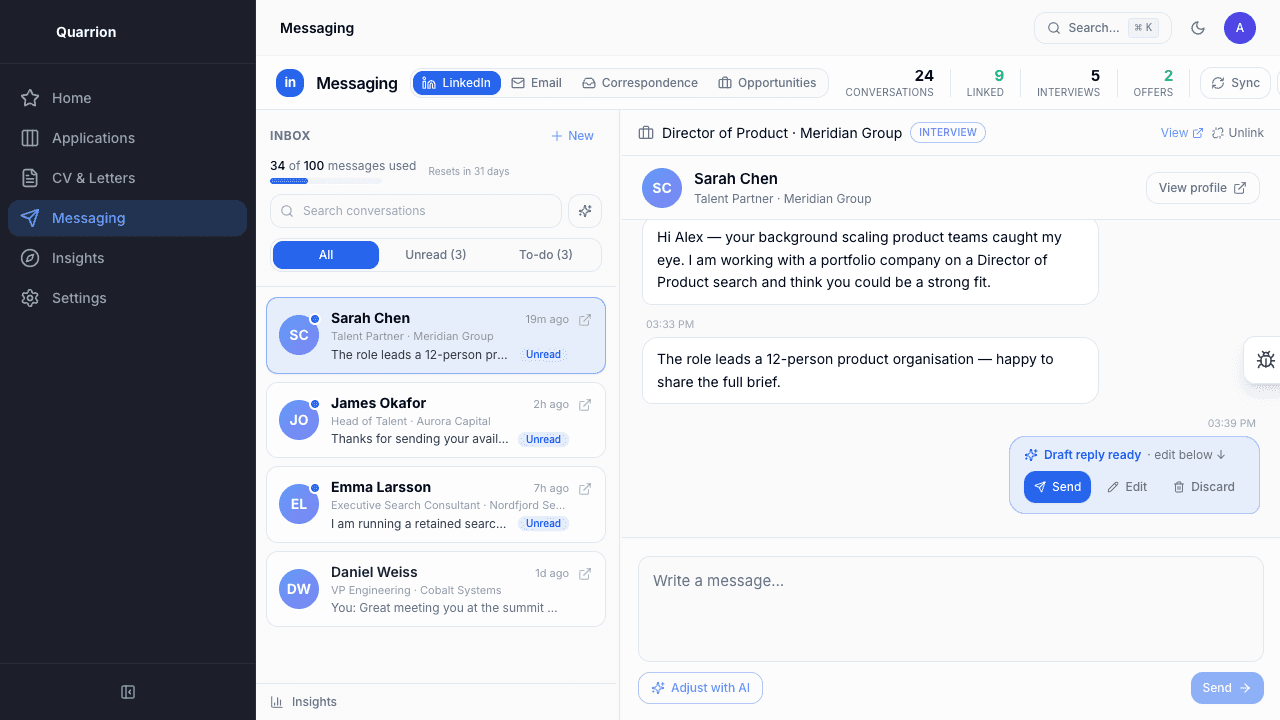Edit the draft reply
The image size is (1280, 720).
[x=1127, y=487]
